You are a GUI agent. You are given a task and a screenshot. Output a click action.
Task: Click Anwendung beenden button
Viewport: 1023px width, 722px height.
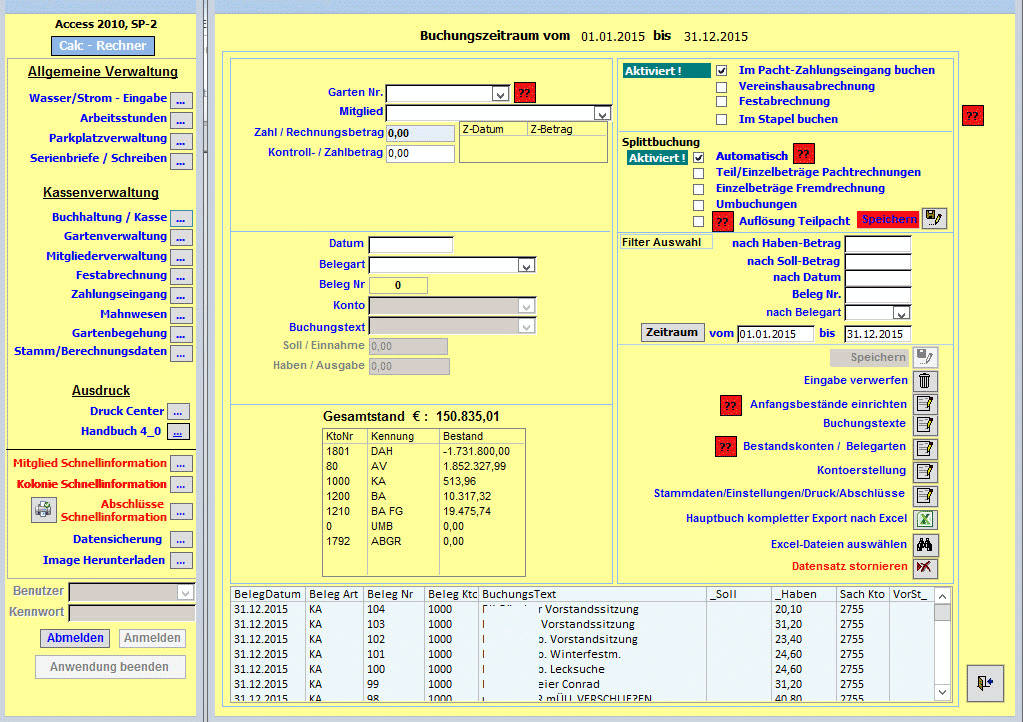tap(110, 667)
